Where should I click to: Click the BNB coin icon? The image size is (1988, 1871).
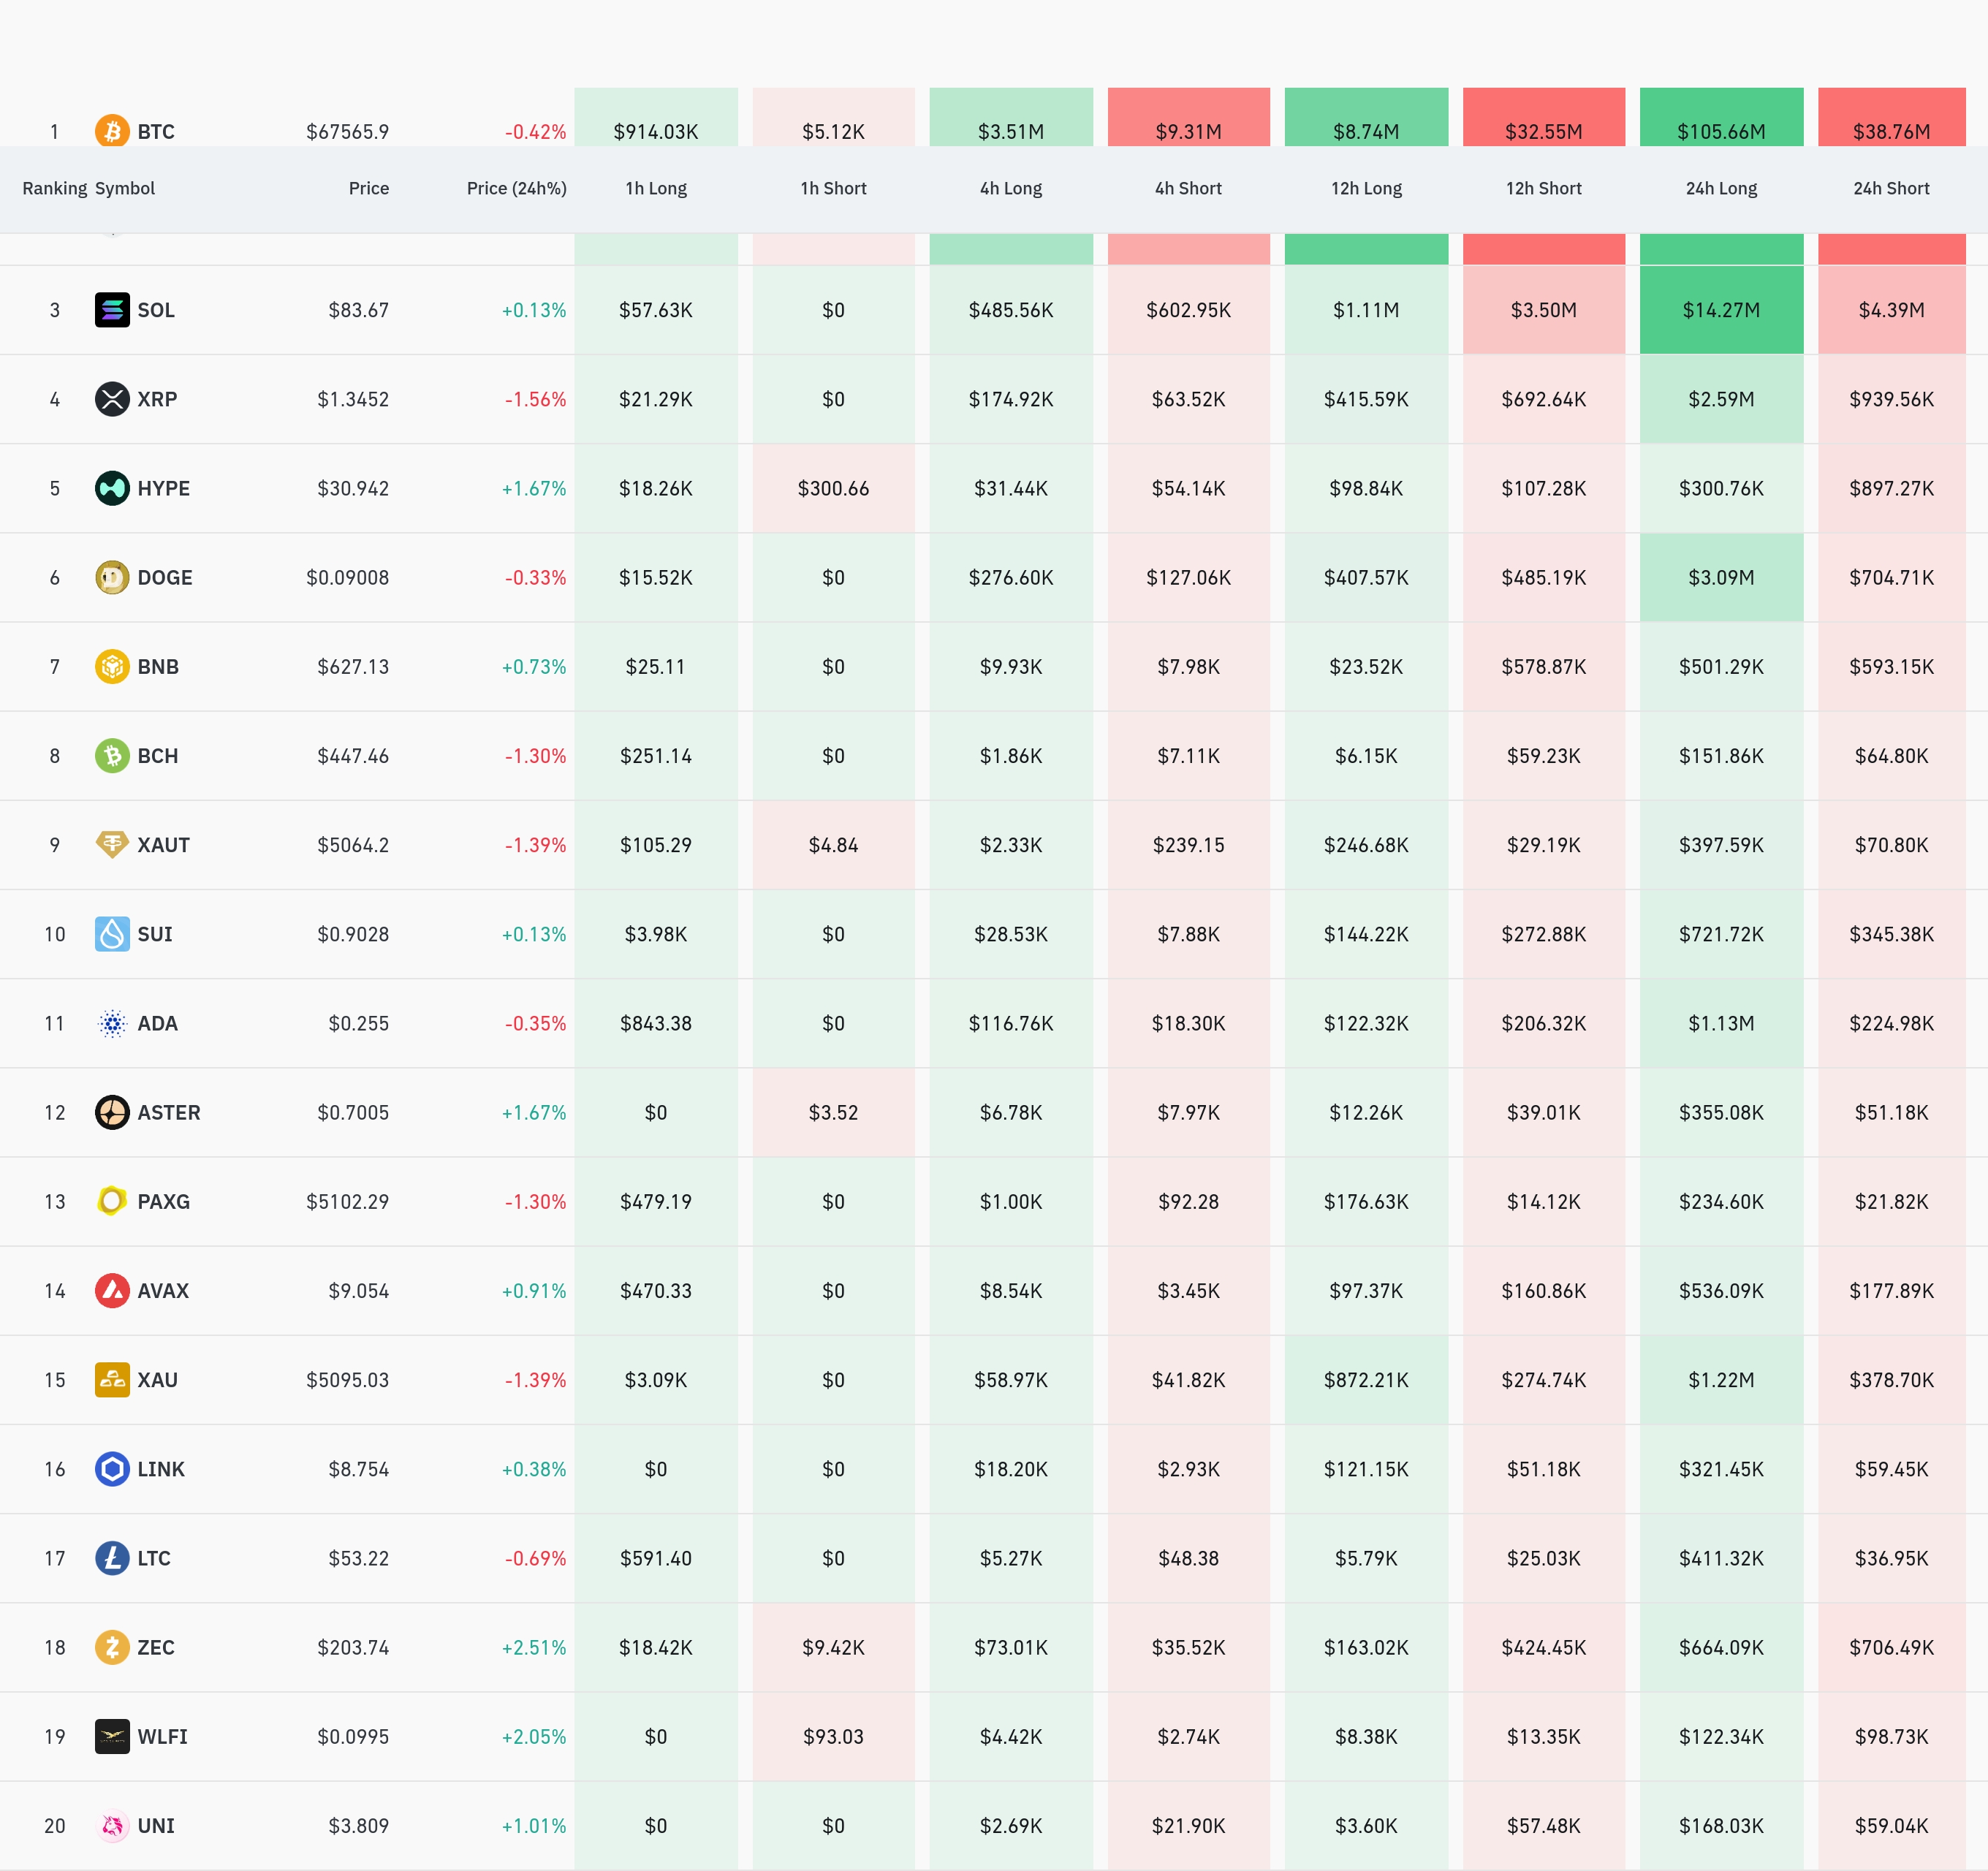tap(112, 666)
